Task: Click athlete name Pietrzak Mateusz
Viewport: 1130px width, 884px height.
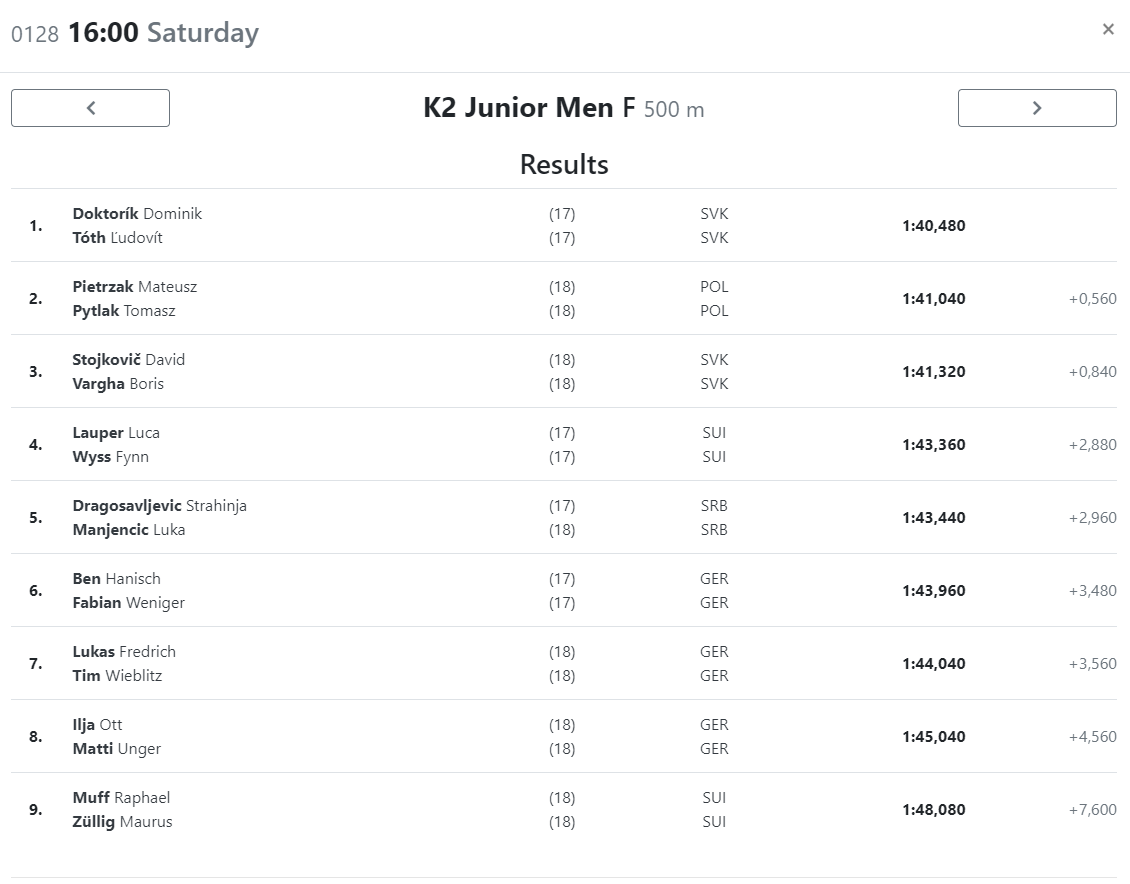Action: tap(135, 287)
